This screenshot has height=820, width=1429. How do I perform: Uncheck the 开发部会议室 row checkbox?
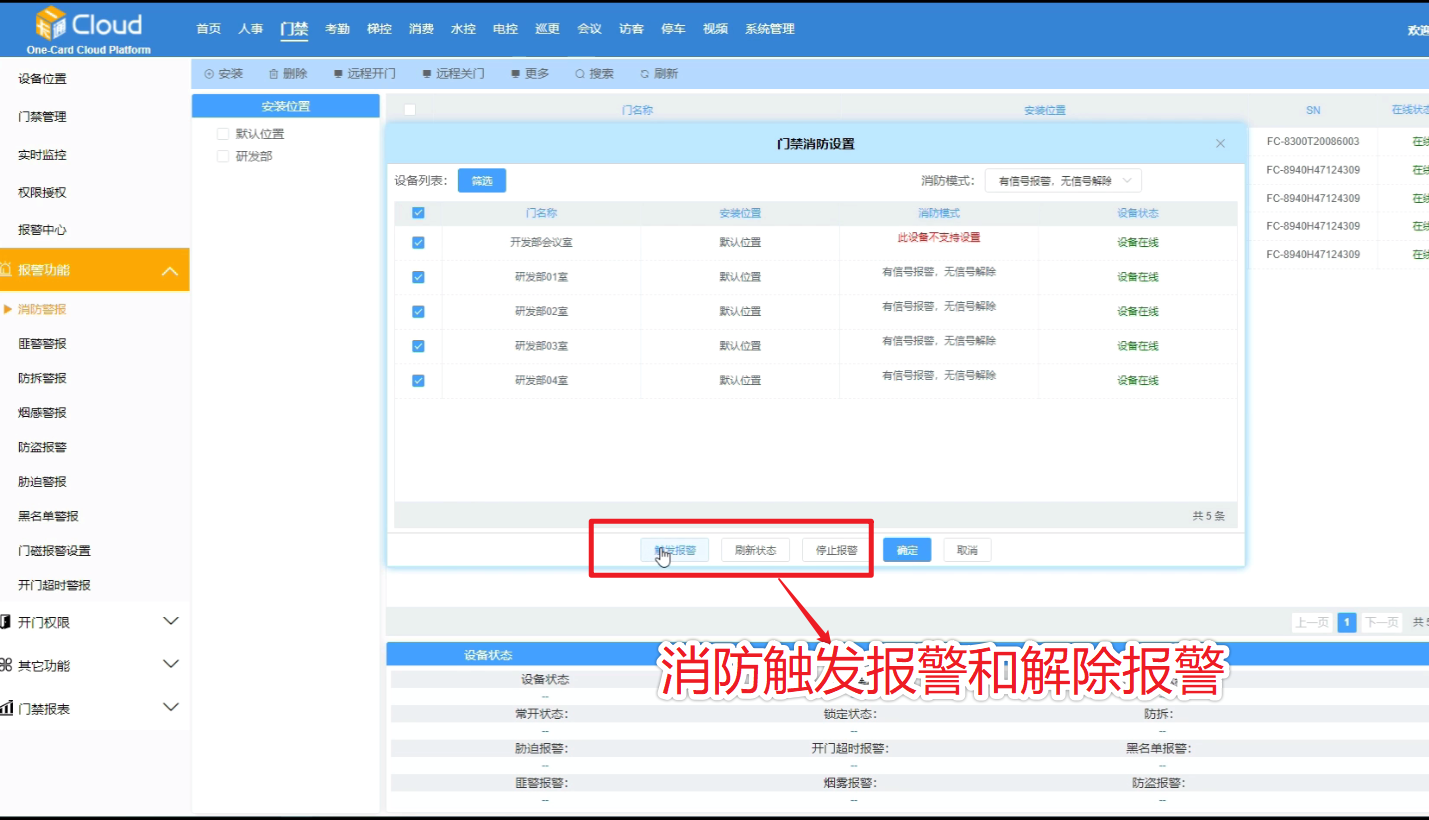418,243
